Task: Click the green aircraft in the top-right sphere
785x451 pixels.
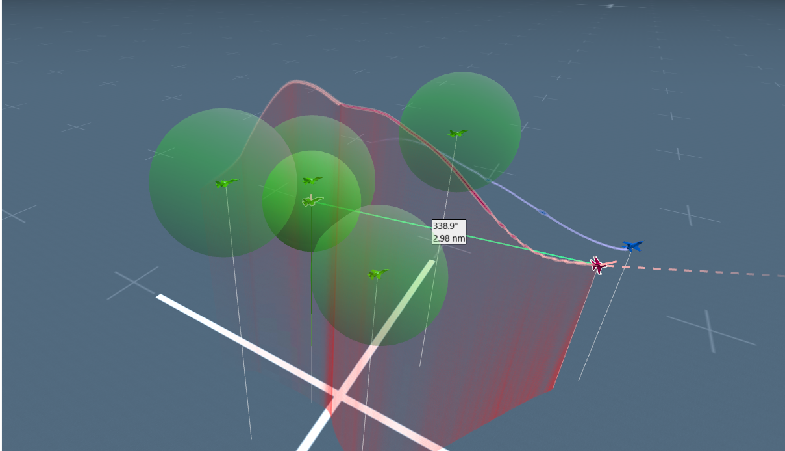Action: tap(457, 133)
